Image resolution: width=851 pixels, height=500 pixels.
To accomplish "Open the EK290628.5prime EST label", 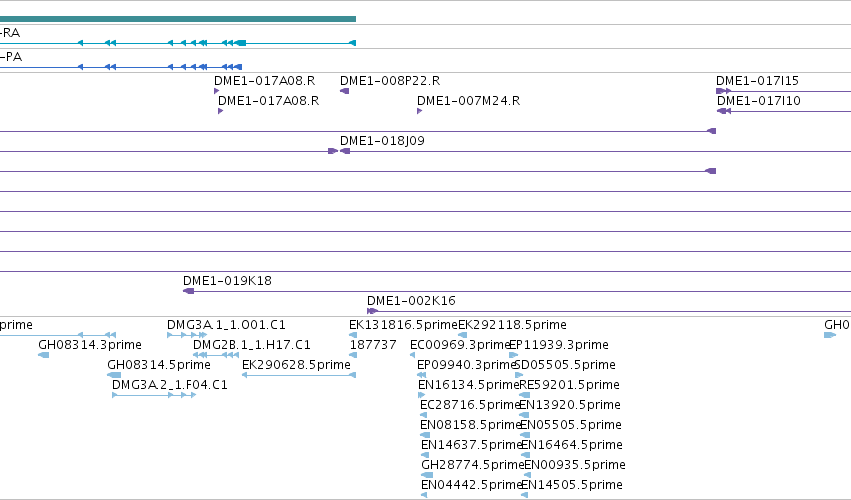I will (296, 365).
